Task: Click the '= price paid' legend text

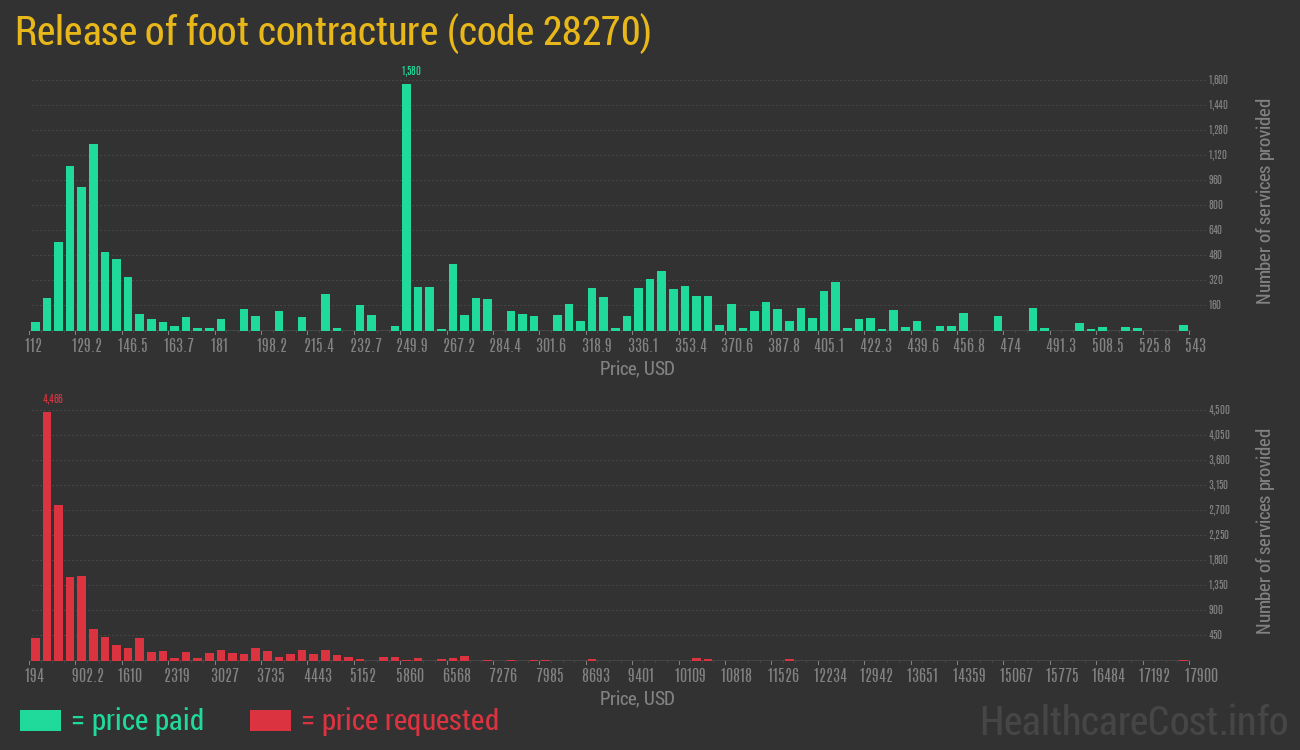Action: [x=137, y=720]
